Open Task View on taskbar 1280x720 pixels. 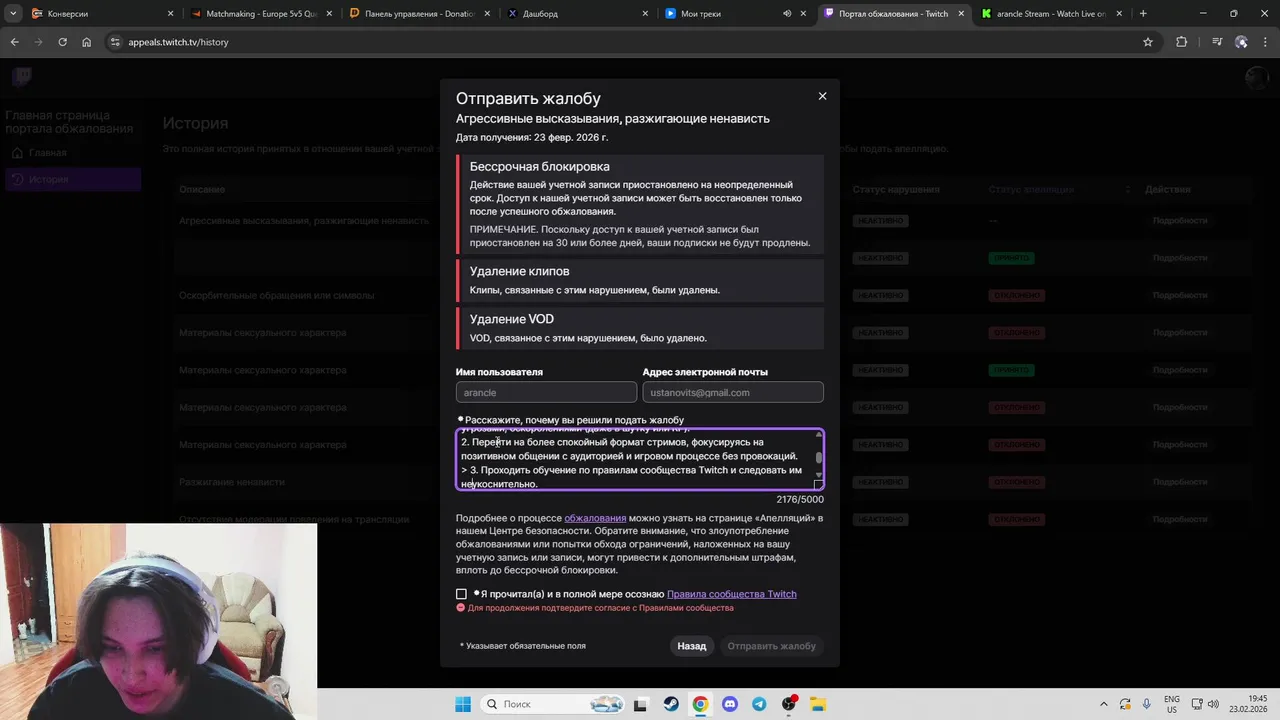point(641,704)
